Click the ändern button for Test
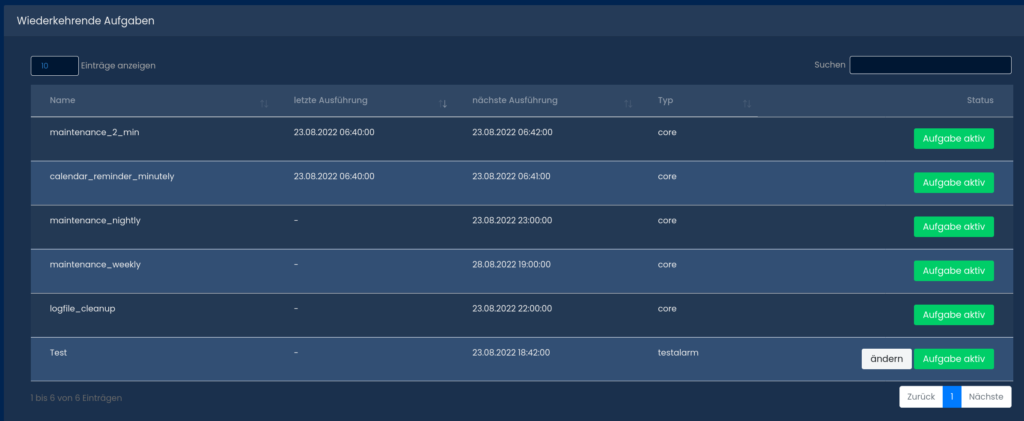The image size is (1024, 421). coord(886,359)
